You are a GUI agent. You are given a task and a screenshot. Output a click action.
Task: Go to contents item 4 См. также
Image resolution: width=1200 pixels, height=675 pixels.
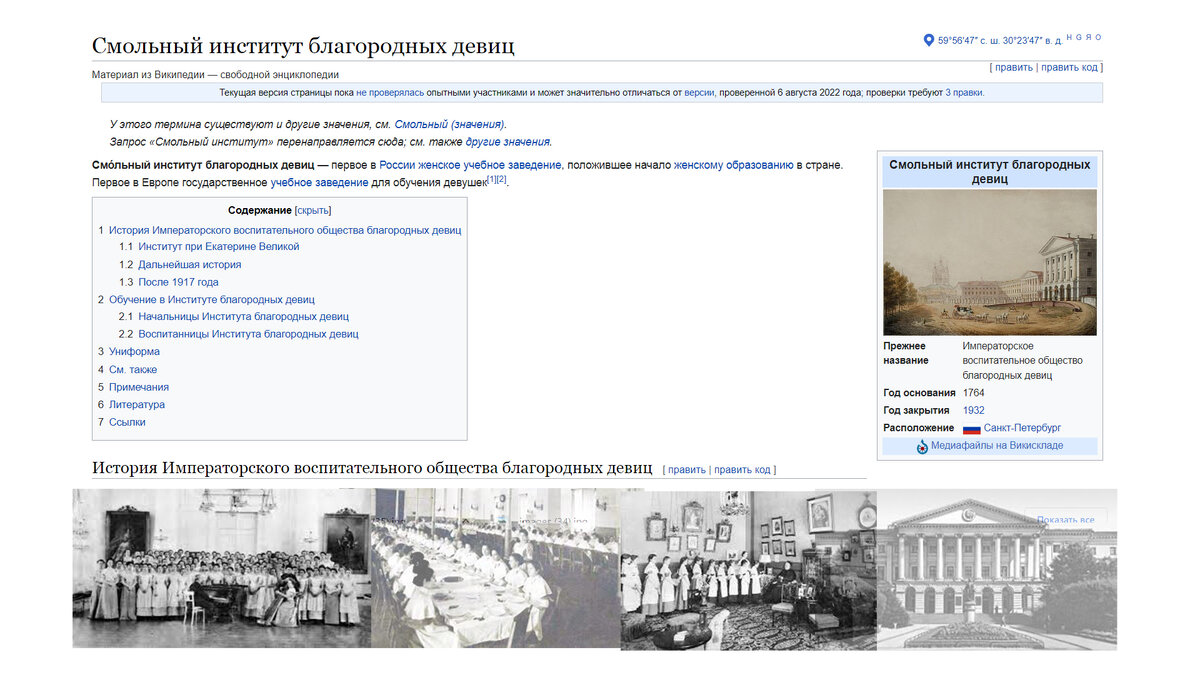tap(127, 370)
